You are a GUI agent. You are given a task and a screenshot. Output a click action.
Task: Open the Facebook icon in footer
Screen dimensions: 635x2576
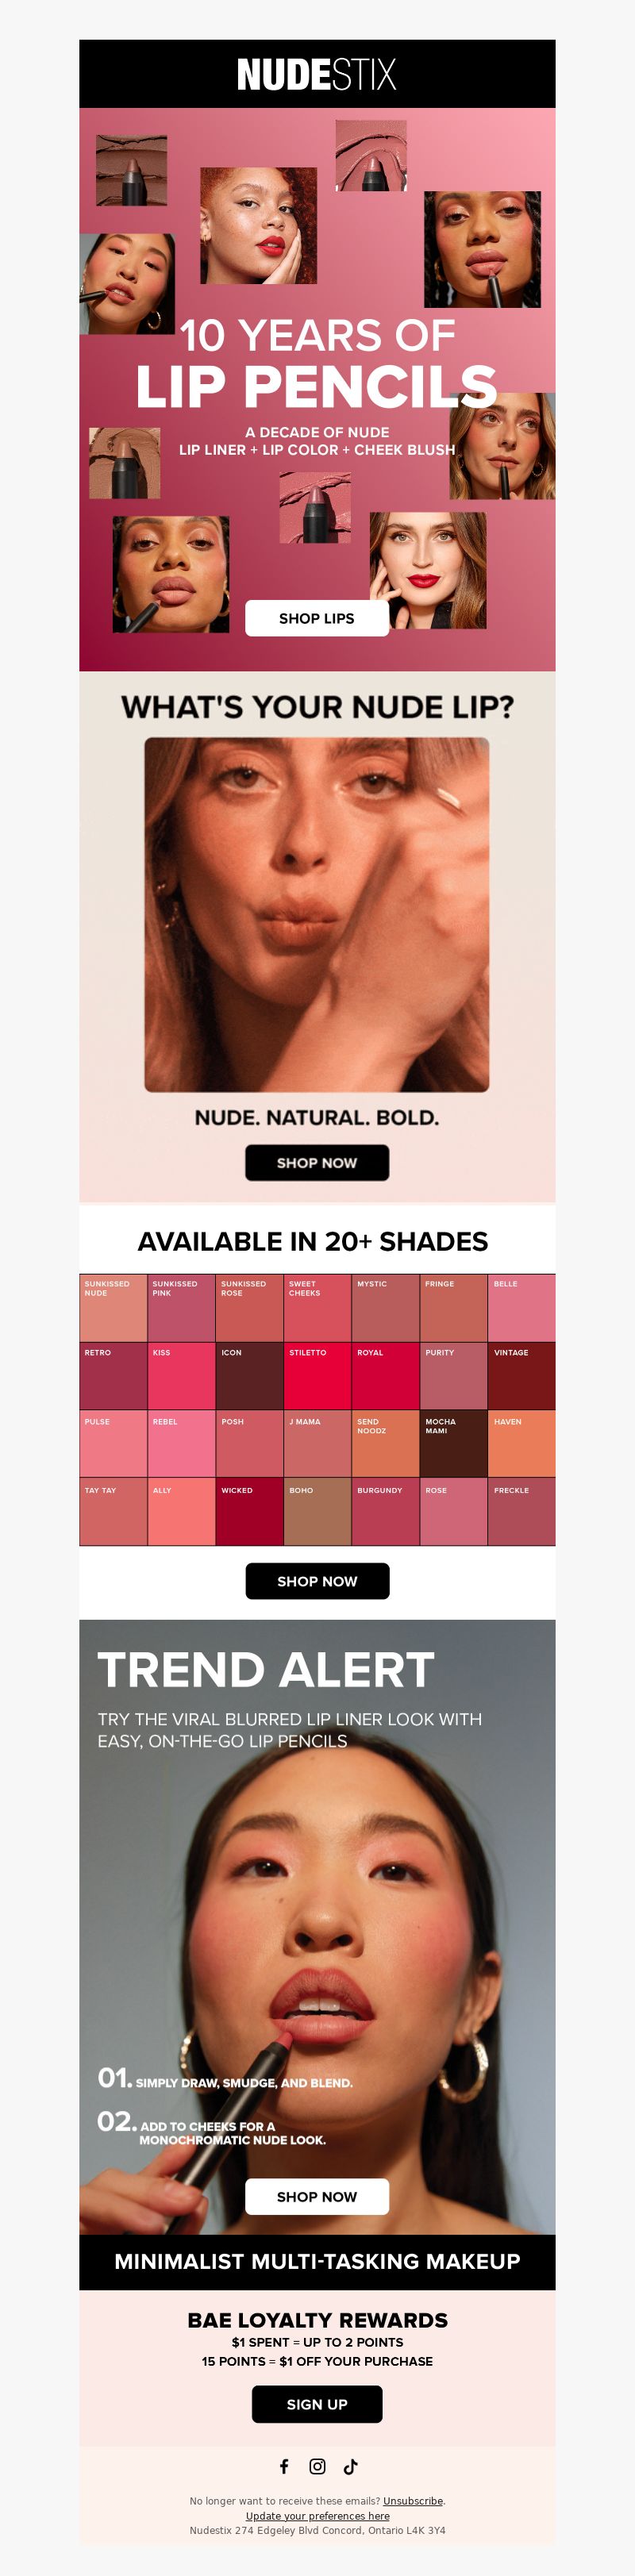point(284,2466)
